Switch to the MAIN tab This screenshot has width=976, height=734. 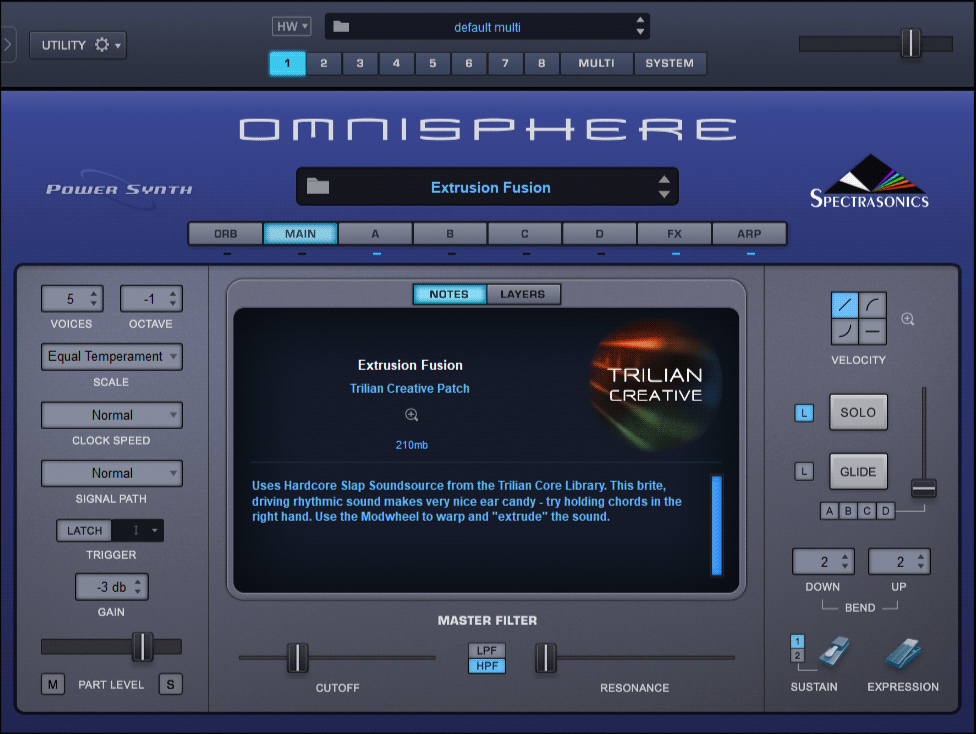[x=301, y=233]
